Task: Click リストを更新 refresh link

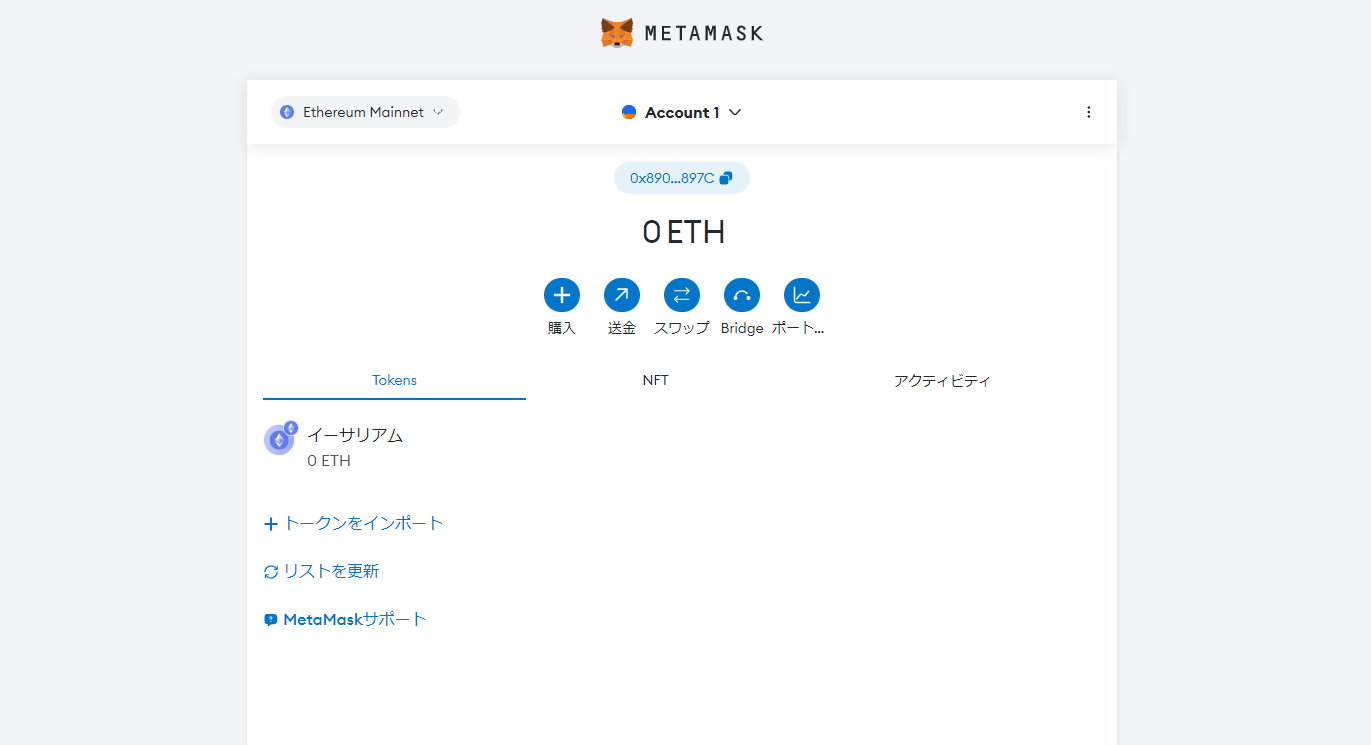Action: (322, 571)
